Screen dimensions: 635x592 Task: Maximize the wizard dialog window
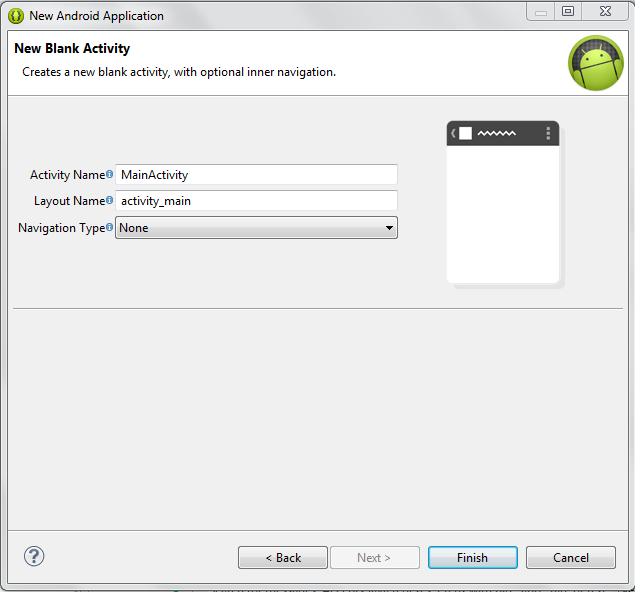(x=568, y=11)
